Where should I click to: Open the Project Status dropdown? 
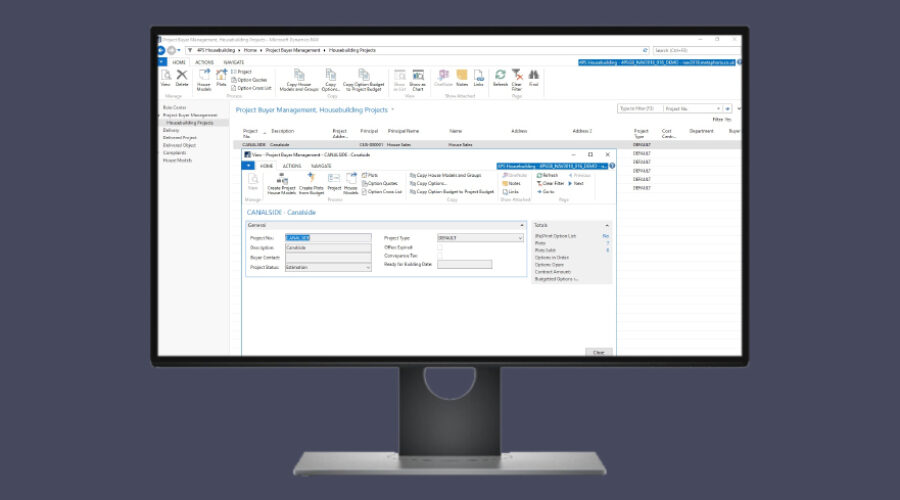(367, 267)
